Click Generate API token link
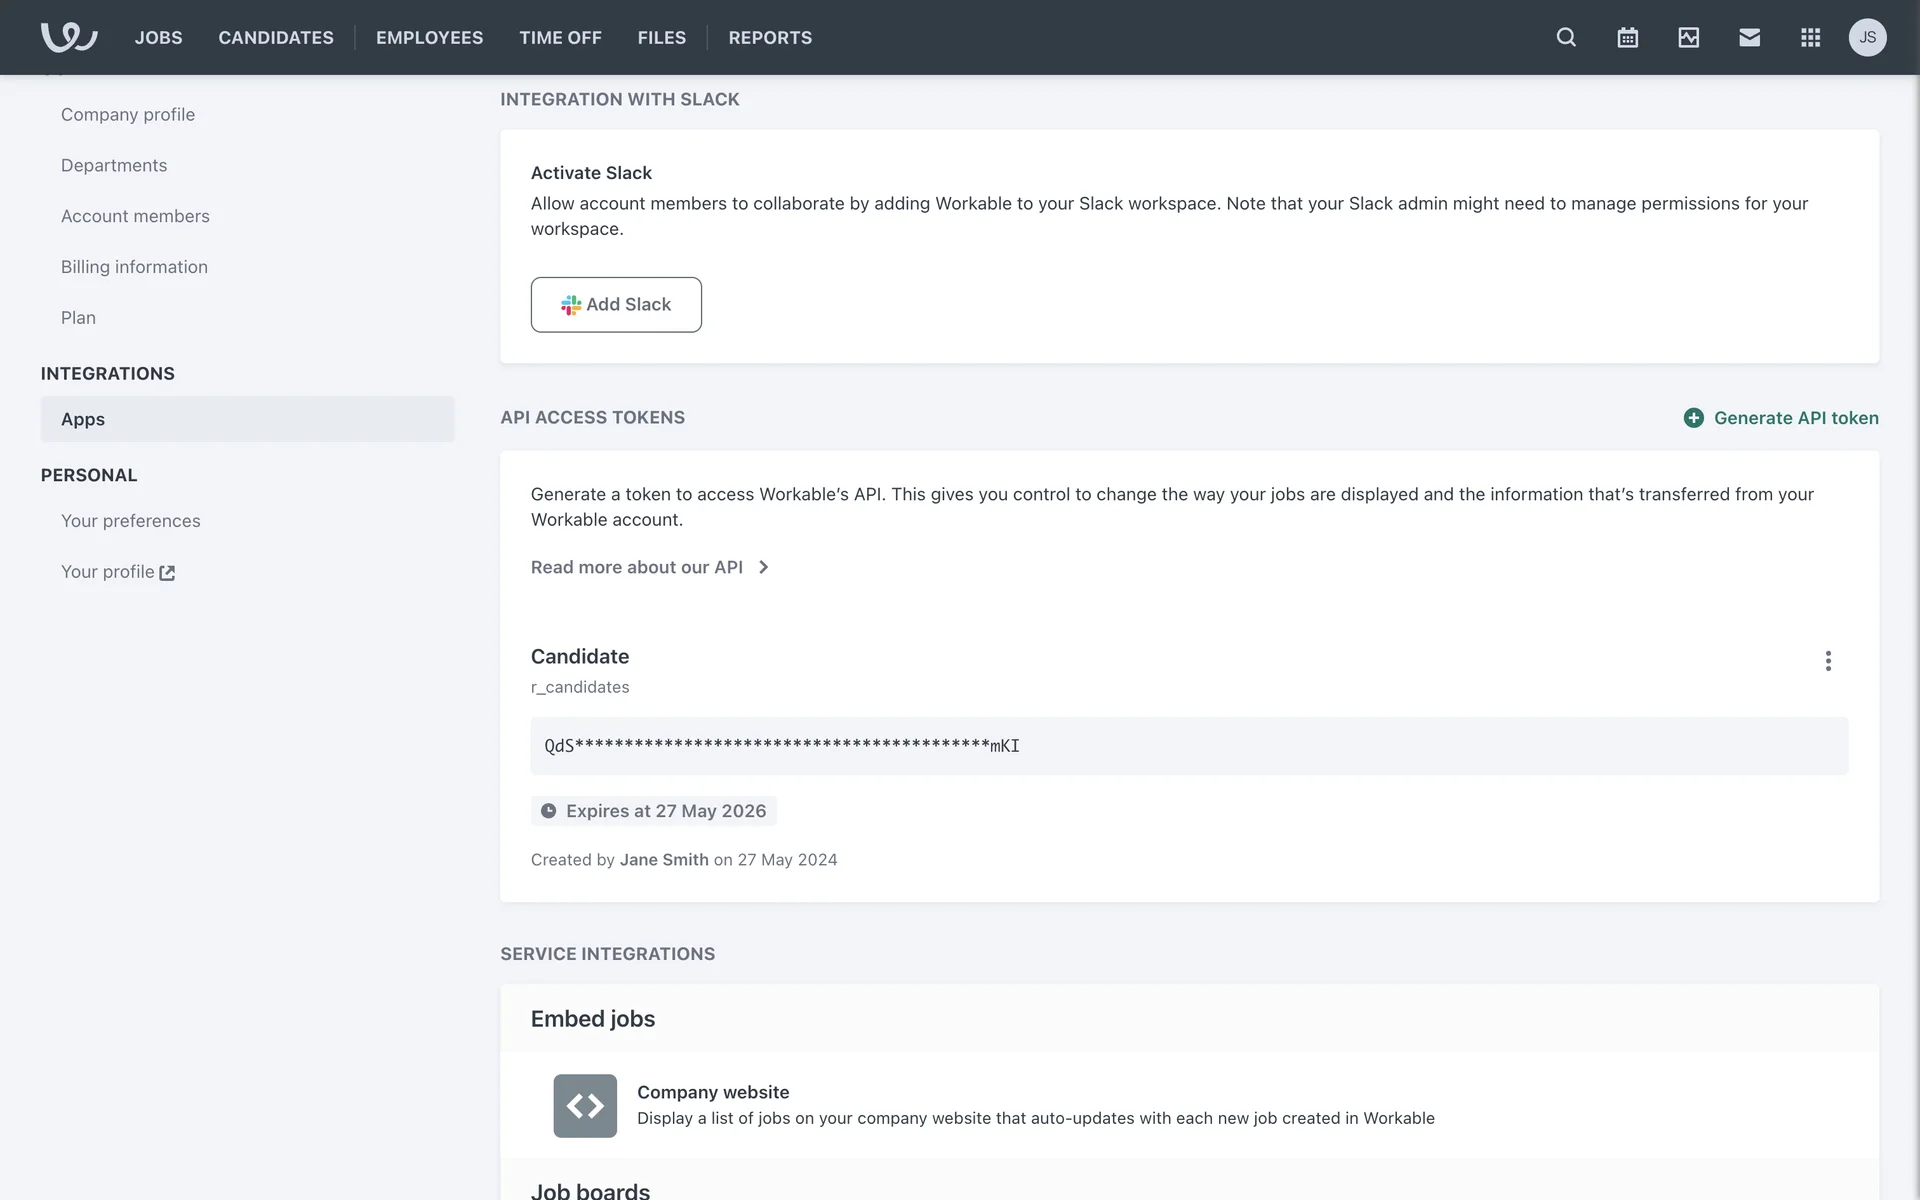The height and width of the screenshot is (1200, 1920). 1781,418
